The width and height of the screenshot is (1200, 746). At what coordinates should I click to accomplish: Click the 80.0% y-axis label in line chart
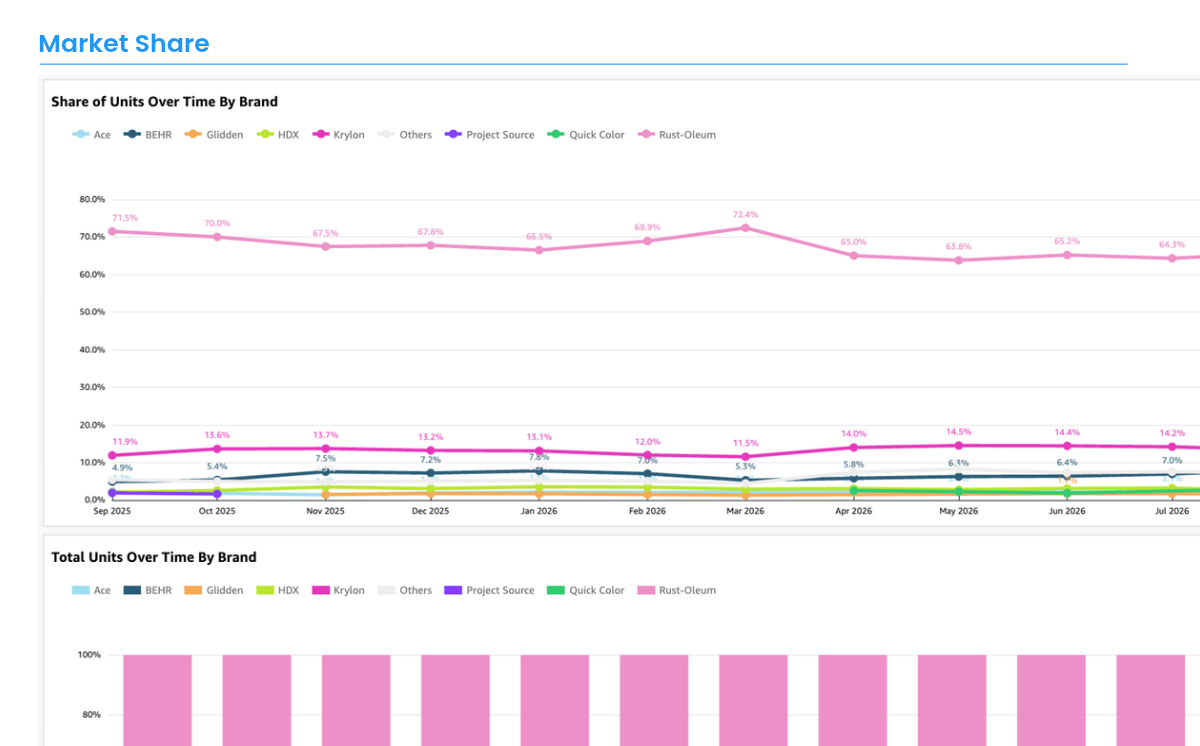pos(92,200)
